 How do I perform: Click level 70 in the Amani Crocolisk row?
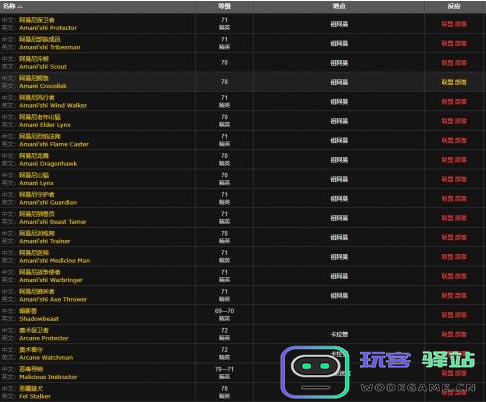[x=224, y=82]
